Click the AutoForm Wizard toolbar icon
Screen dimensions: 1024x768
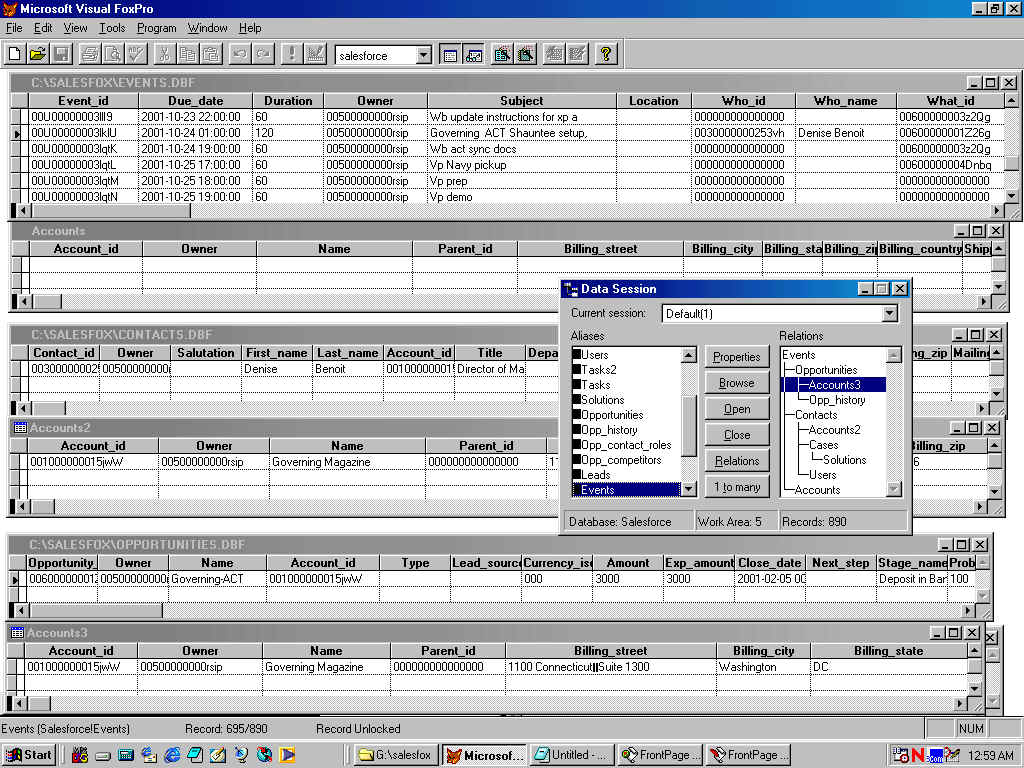554,55
